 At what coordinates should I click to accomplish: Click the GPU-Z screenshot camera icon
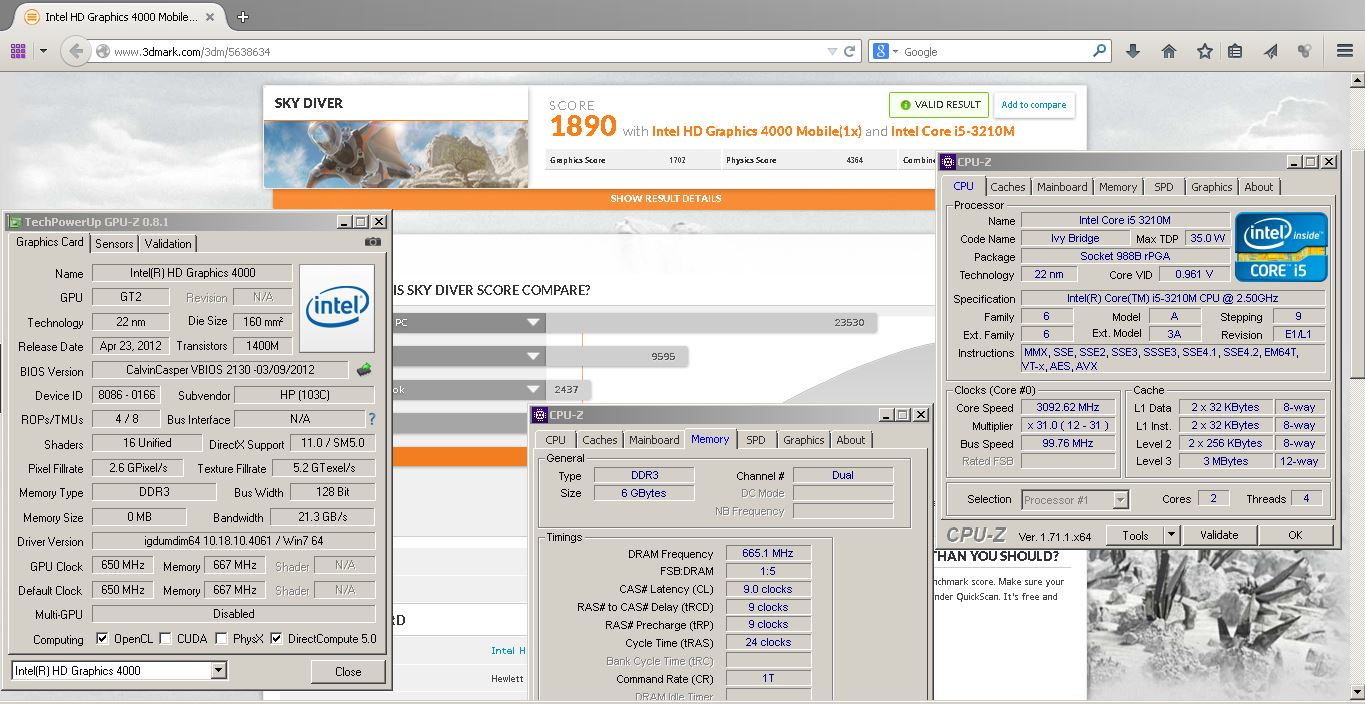pos(373,242)
